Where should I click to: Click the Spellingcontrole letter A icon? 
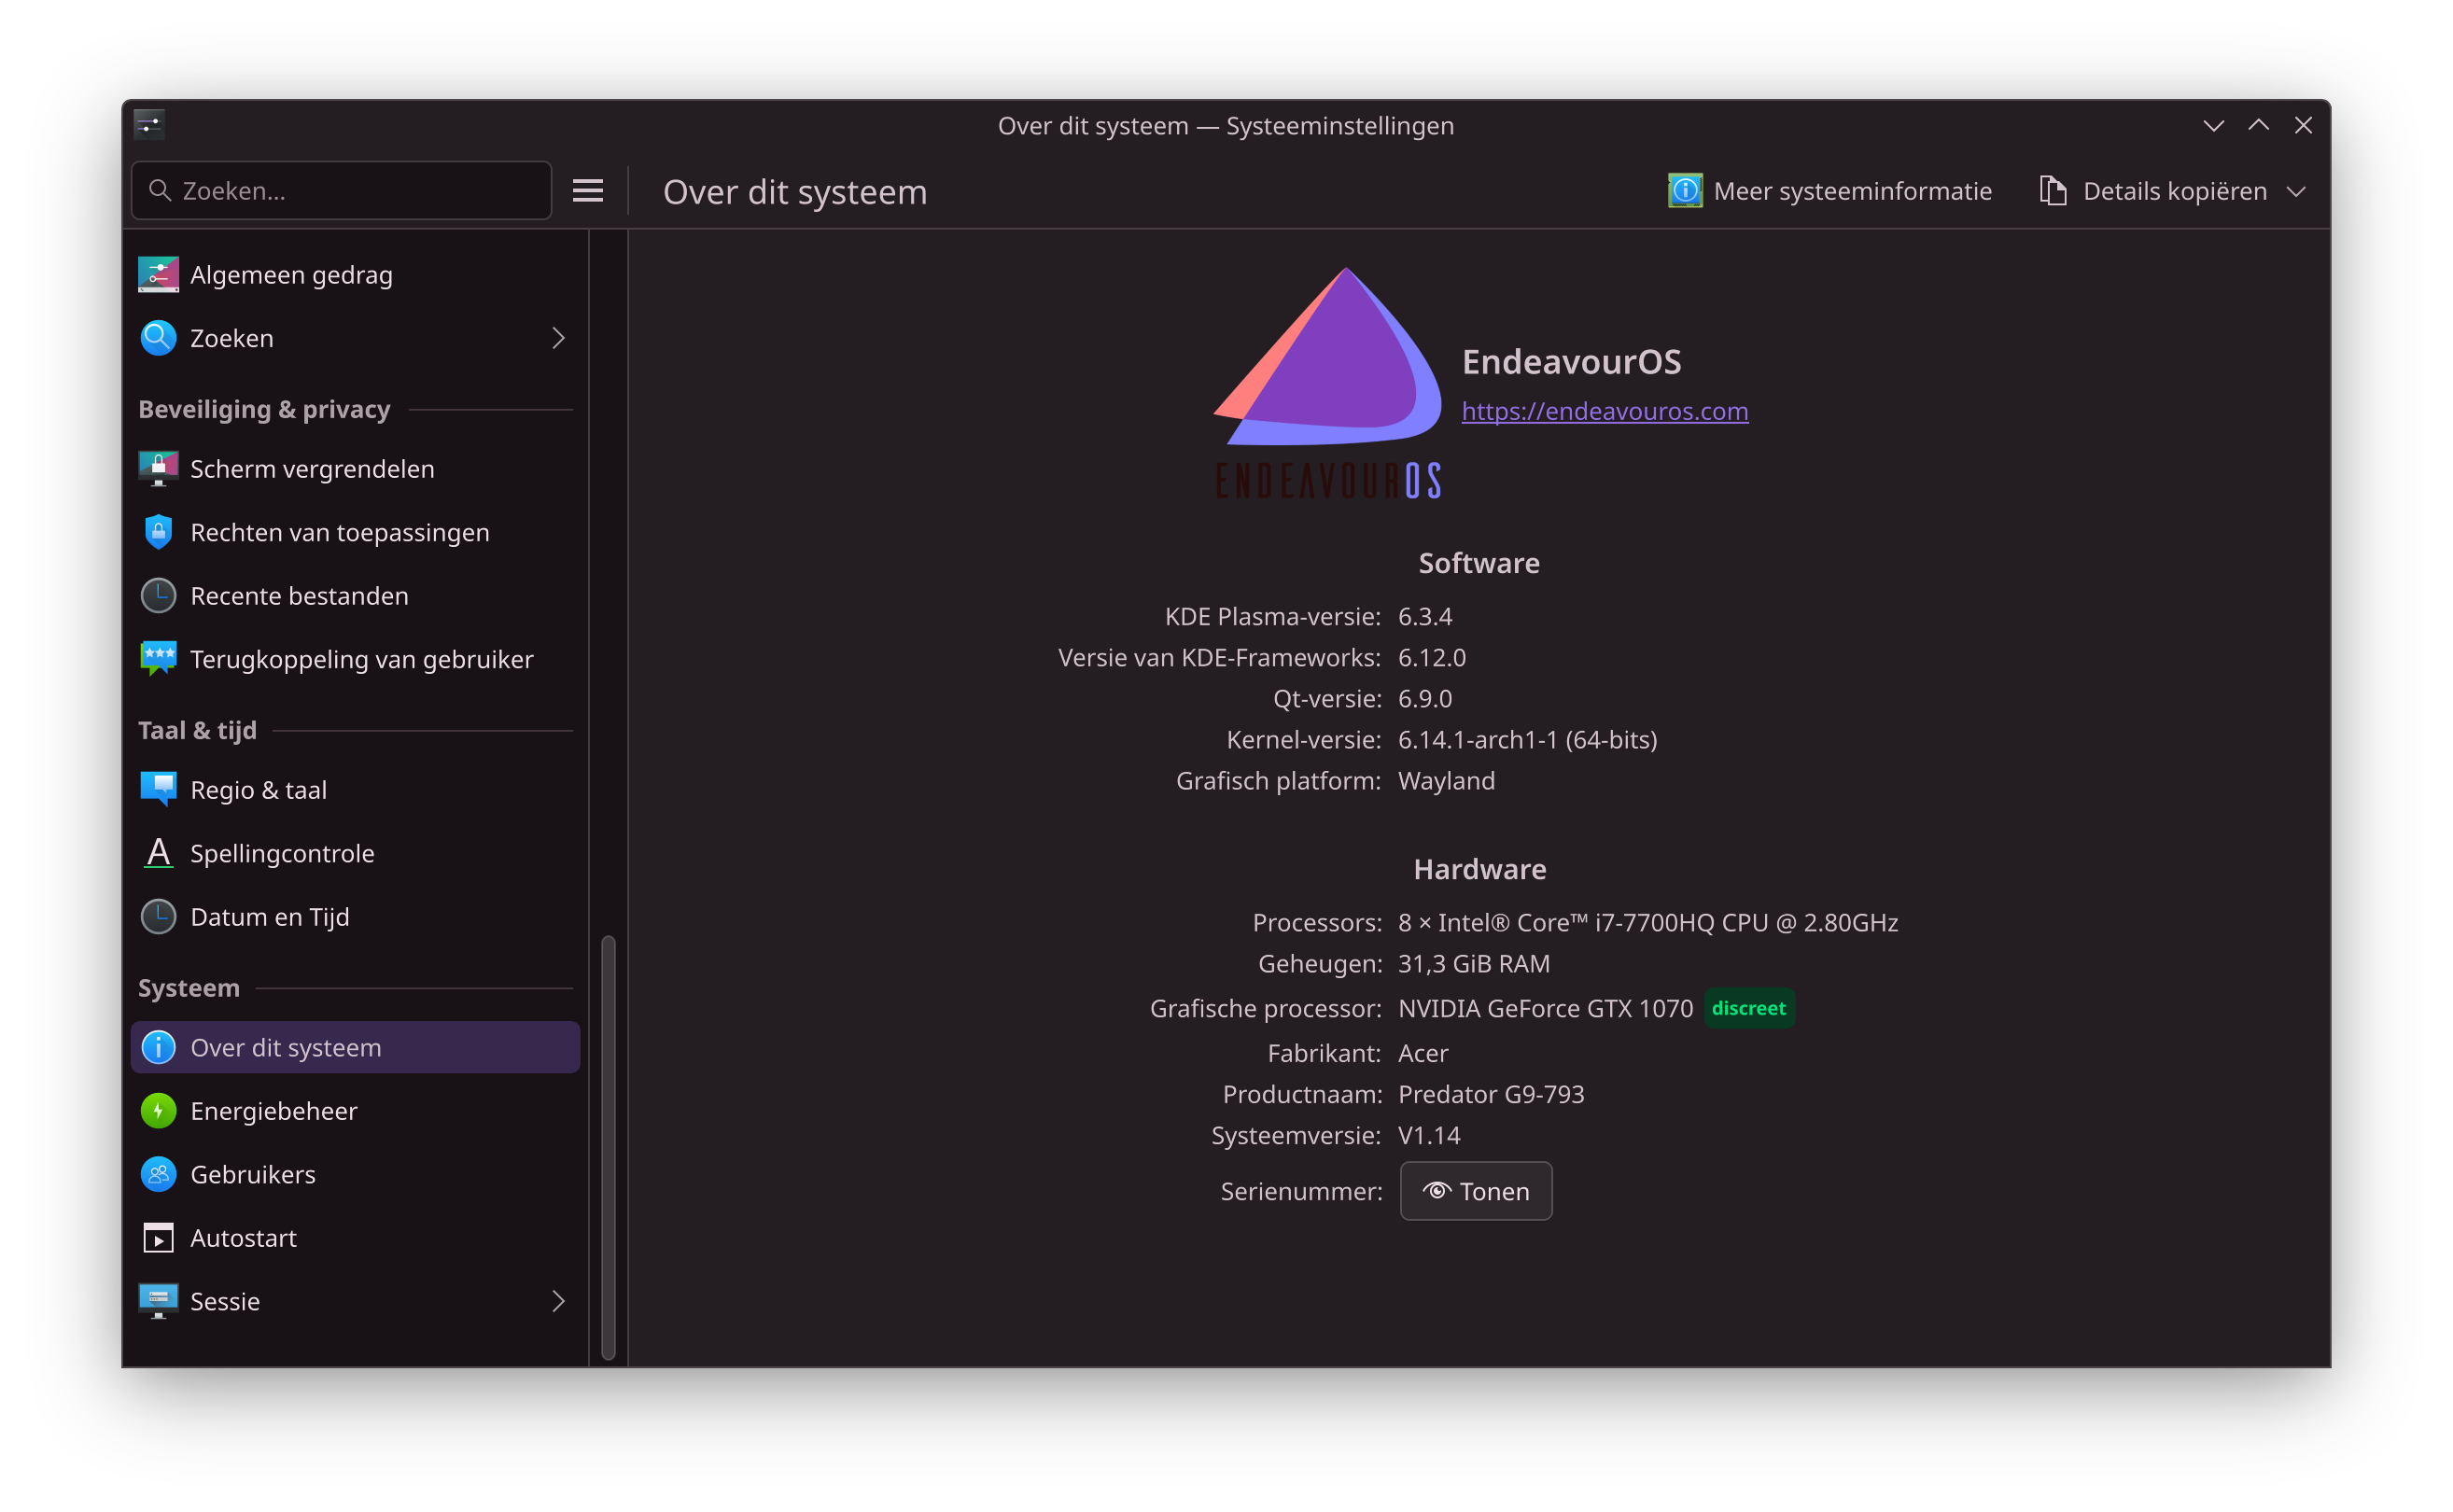158,853
